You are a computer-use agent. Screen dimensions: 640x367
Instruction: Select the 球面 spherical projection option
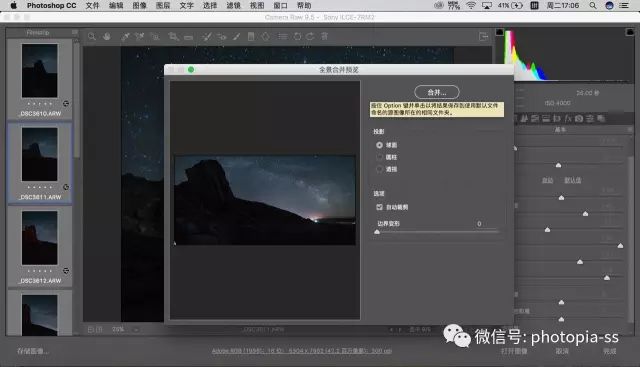pyautogui.click(x=387, y=145)
